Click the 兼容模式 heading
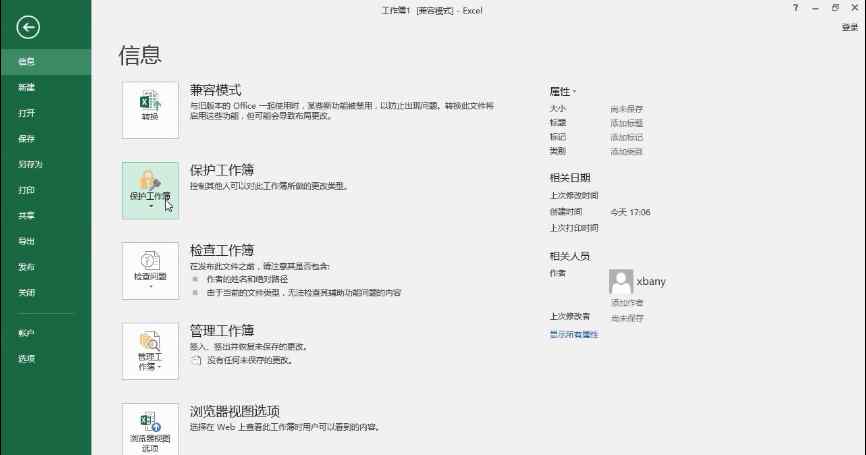The height and width of the screenshot is (455, 866). pos(215,90)
